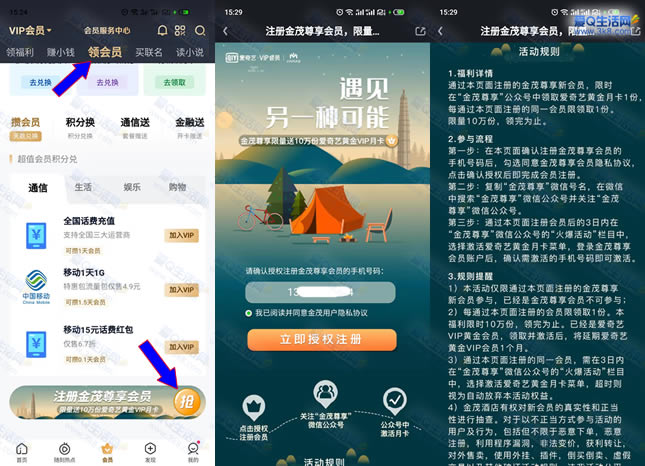Go to 首页 home icon
This screenshot has width=645, height=466.
[22, 452]
